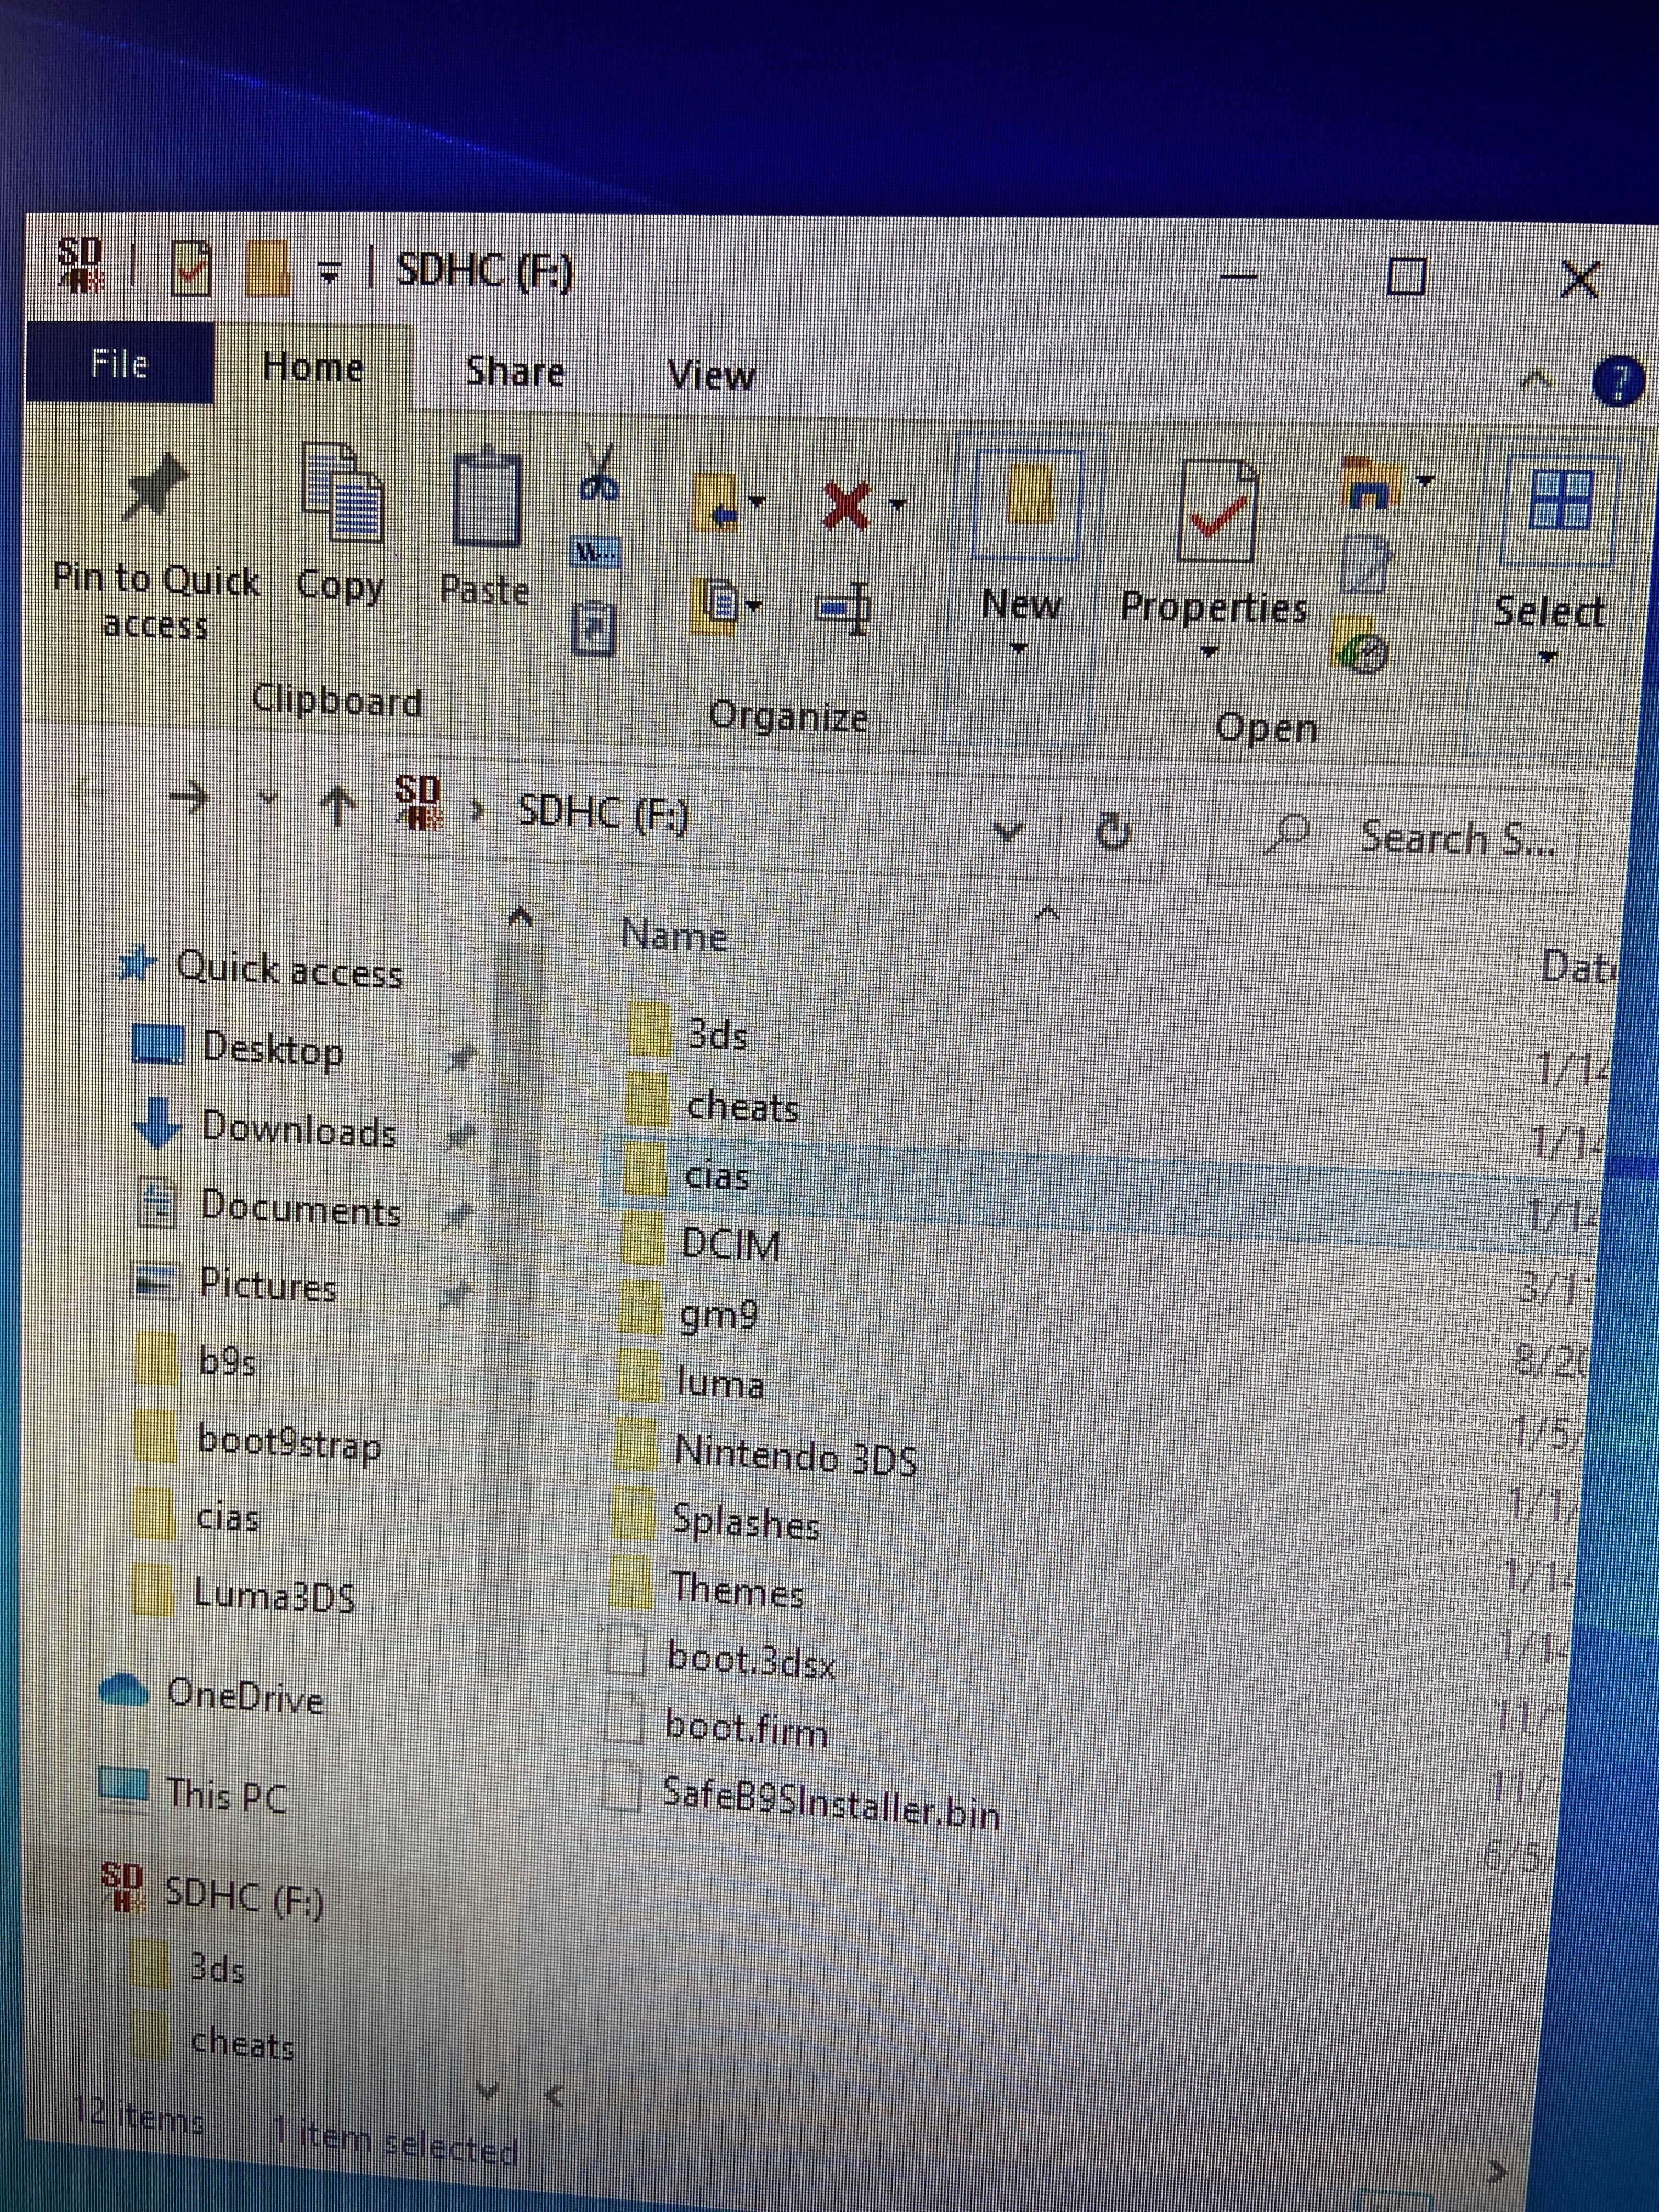Expand the Move to dropdown arrow

tap(757, 501)
